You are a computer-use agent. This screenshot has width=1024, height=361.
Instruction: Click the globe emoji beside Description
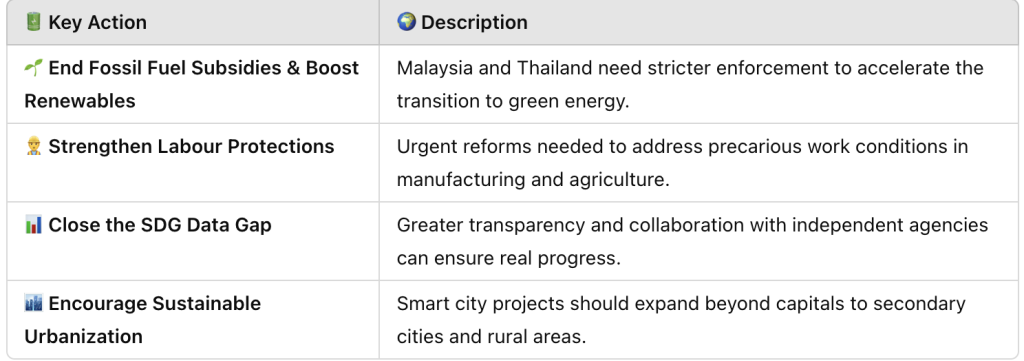tap(406, 22)
